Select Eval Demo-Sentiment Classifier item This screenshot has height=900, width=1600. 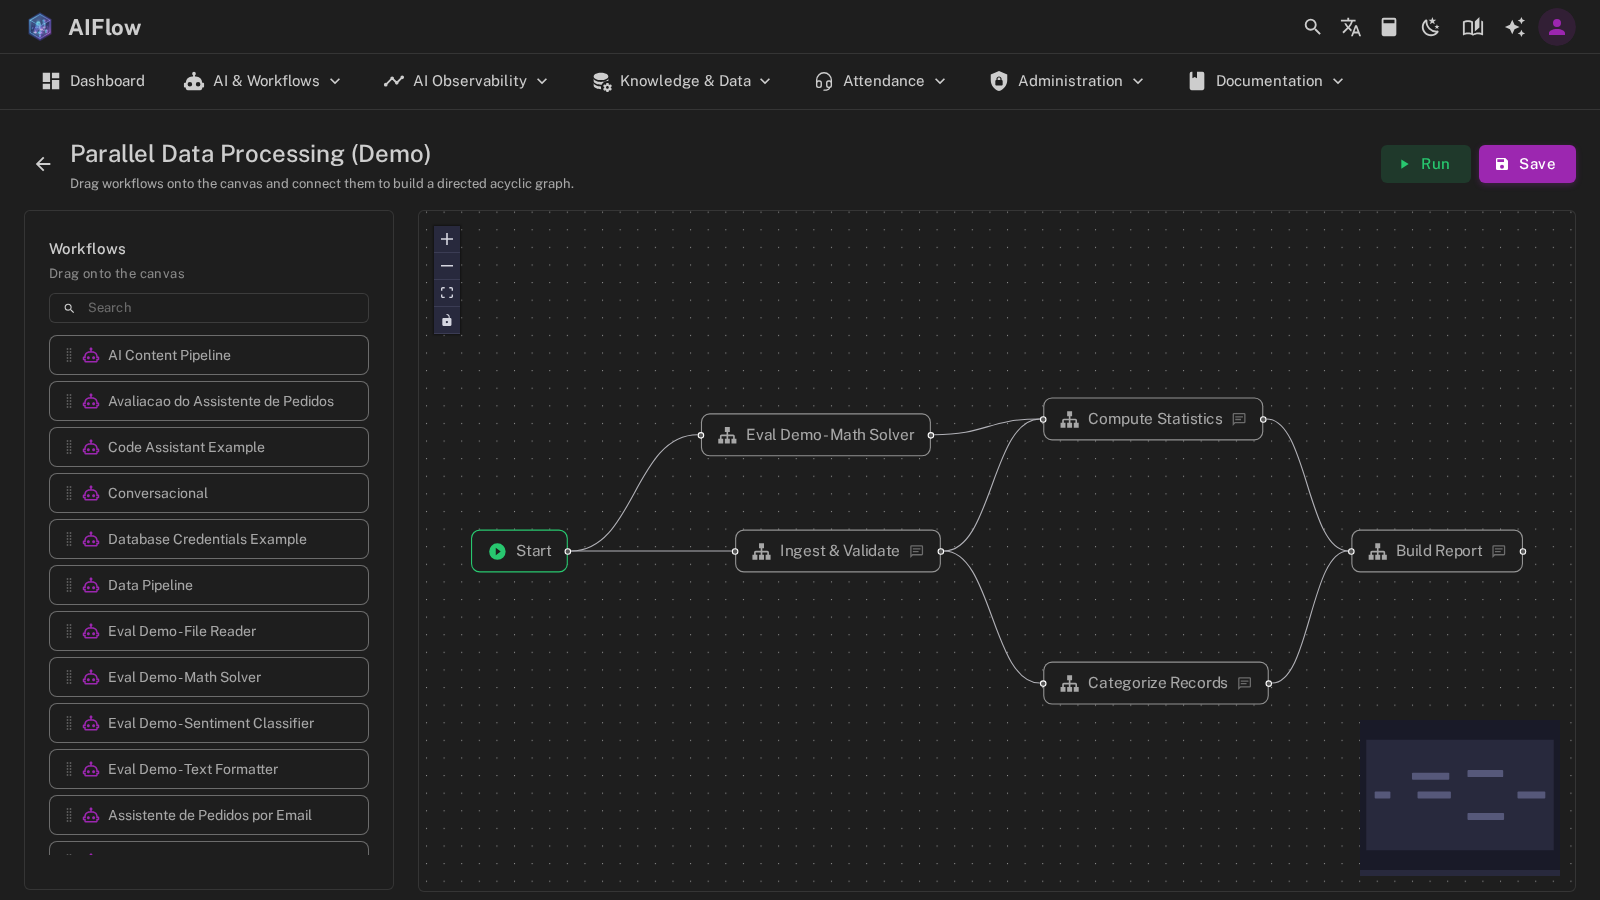click(209, 723)
